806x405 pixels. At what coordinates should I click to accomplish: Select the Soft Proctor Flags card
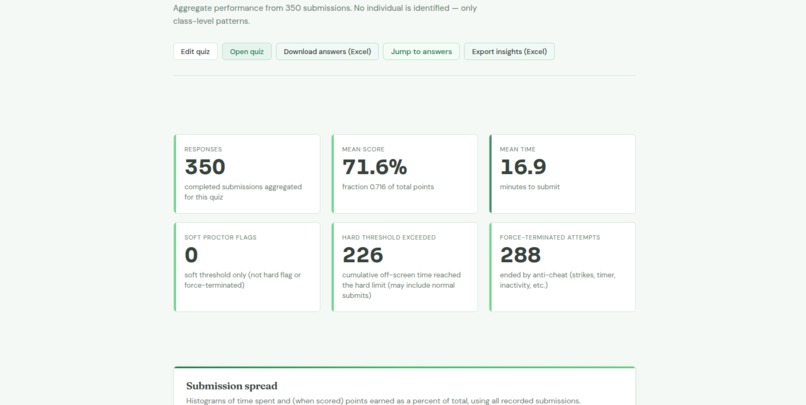[x=247, y=267]
